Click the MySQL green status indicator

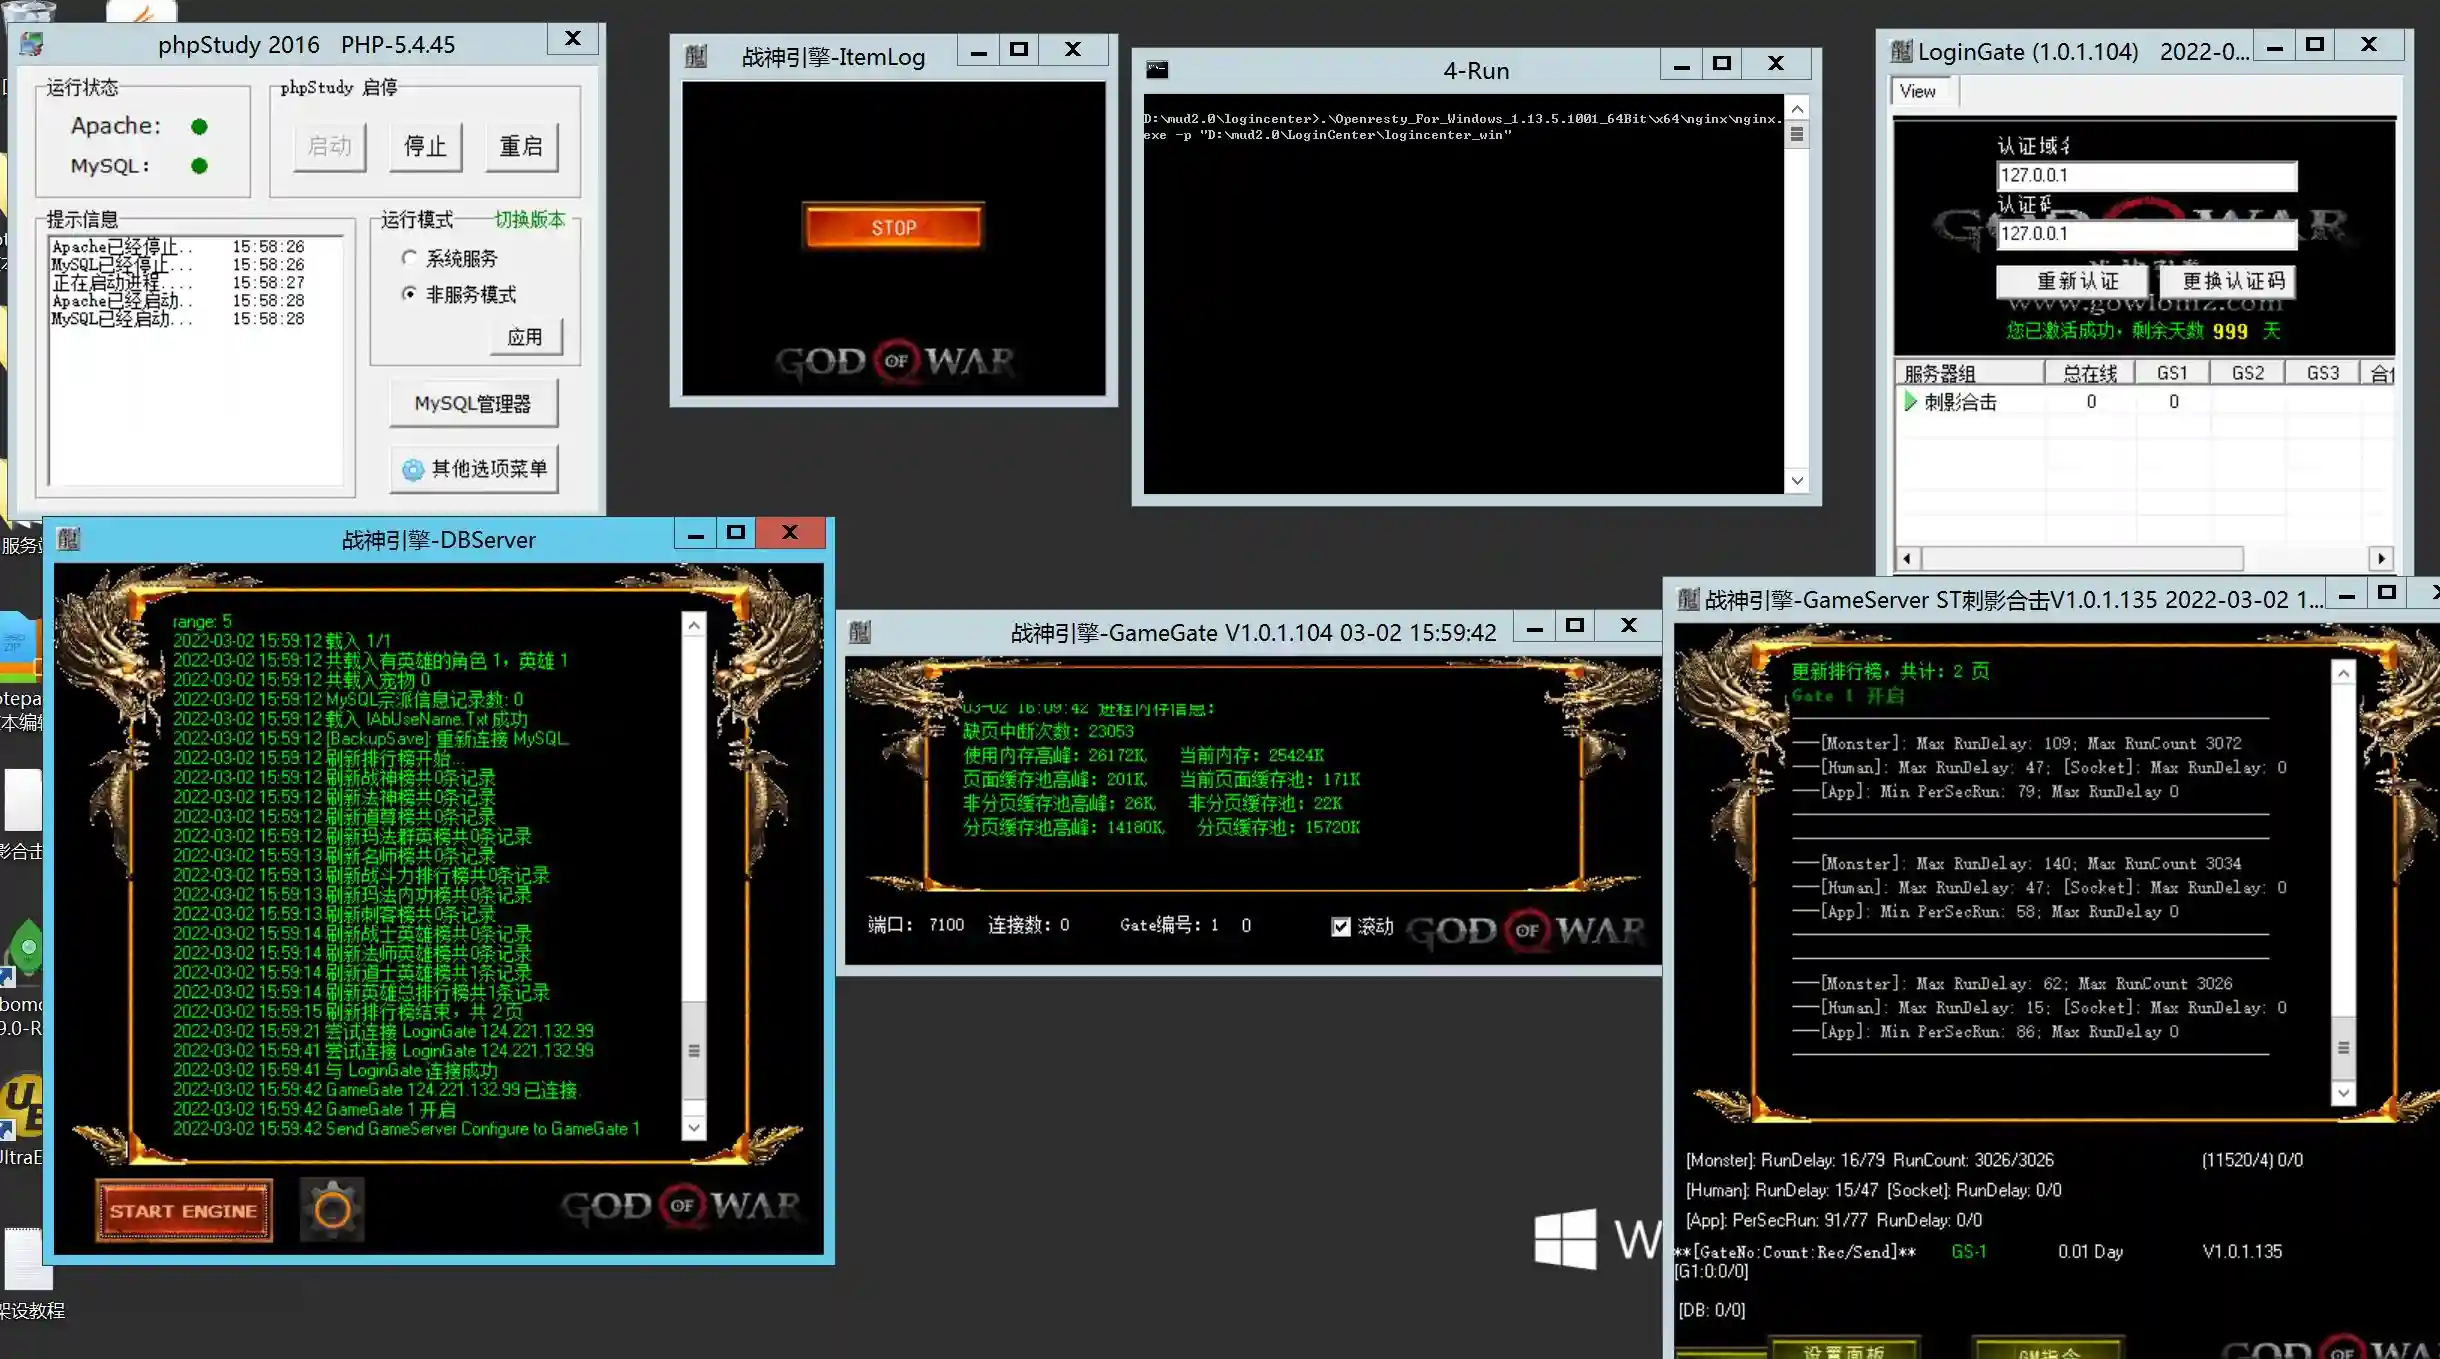point(199,166)
